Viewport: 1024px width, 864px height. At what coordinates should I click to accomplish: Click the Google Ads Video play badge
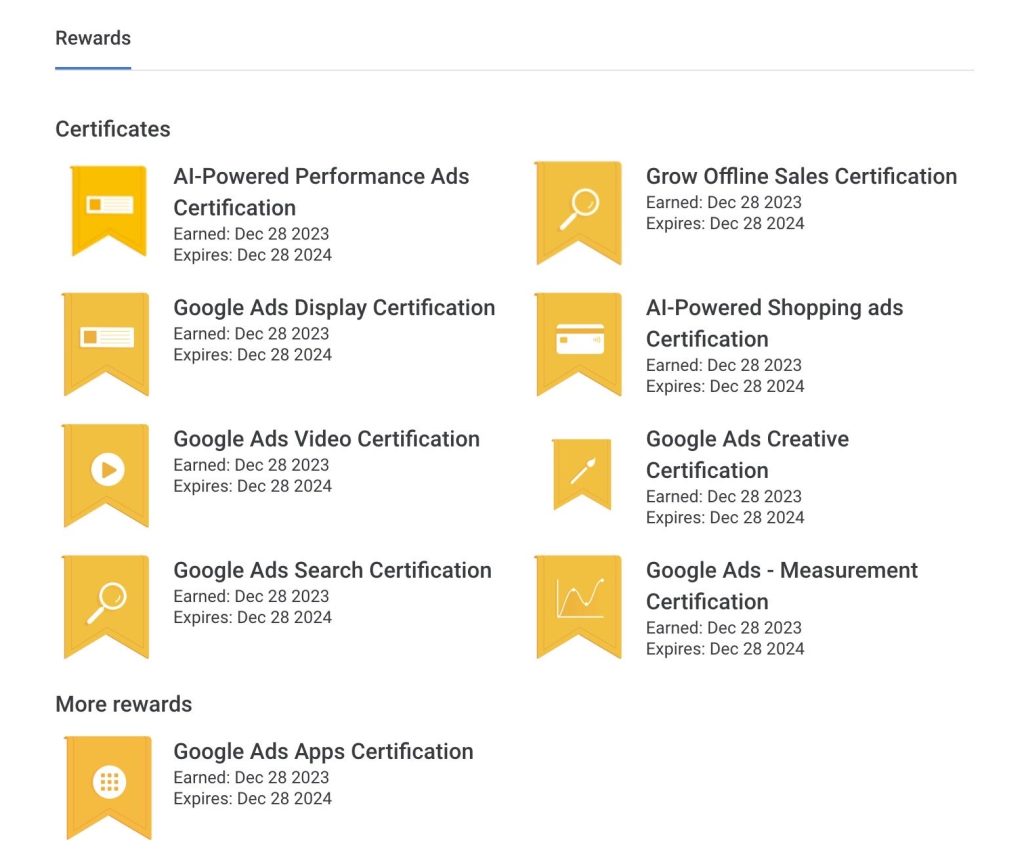coord(106,475)
